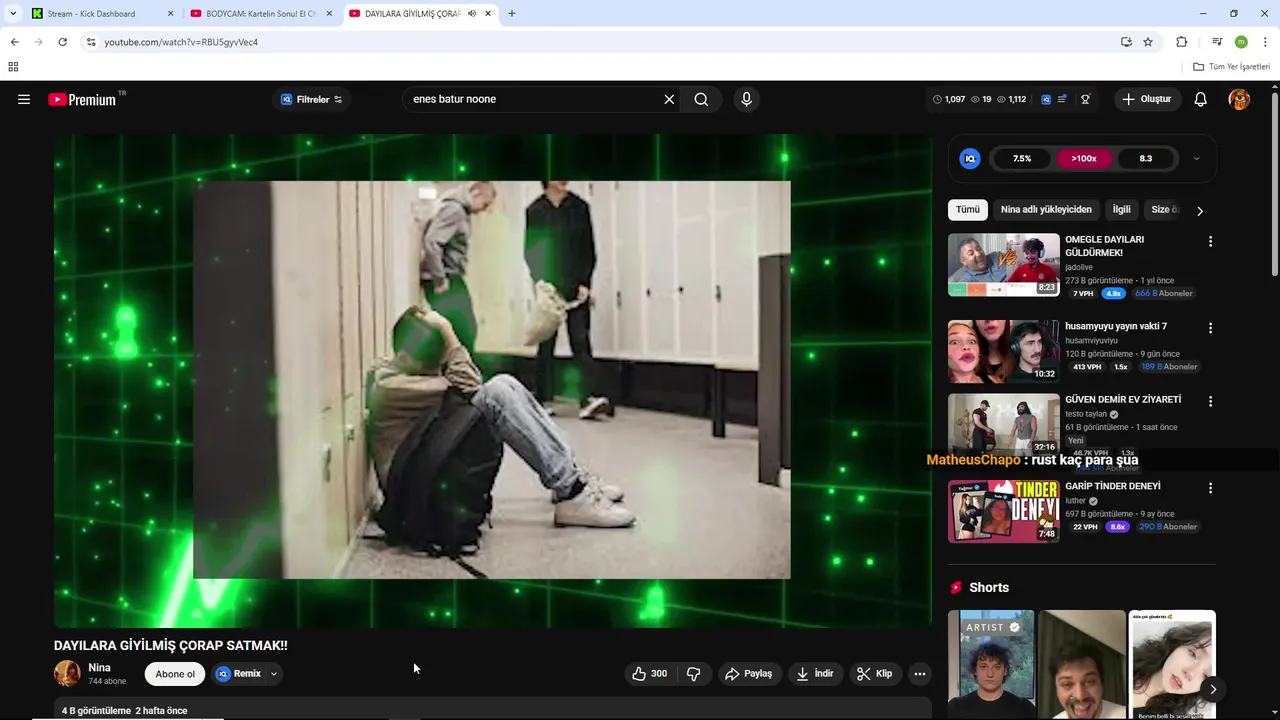The width and height of the screenshot is (1280, 720).
Task: Click the 8.3 vidIQ score pill
Action: 1146,158
